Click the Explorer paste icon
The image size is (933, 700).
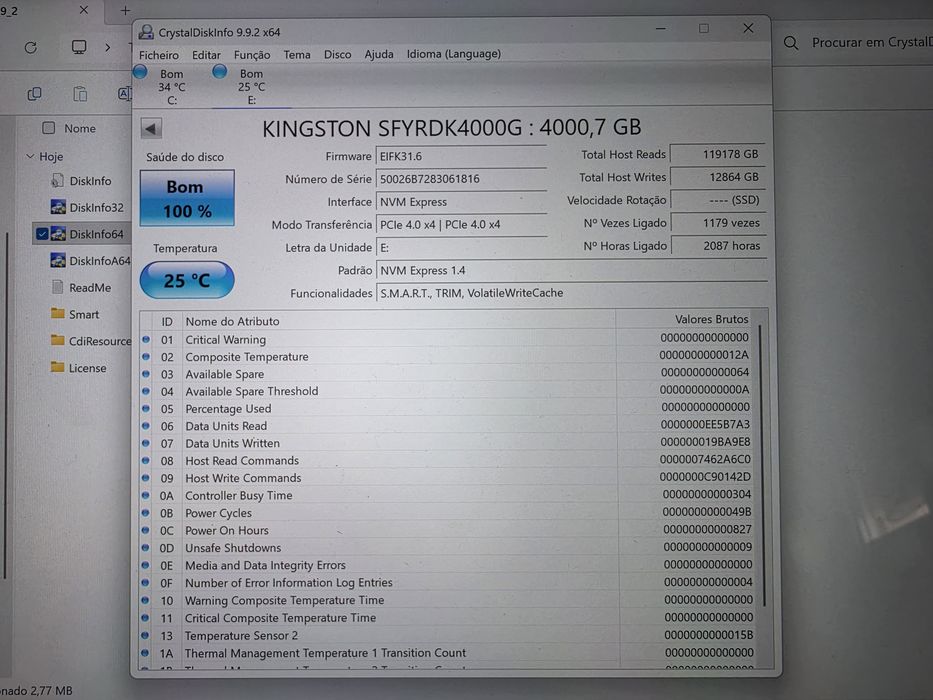click(x=80, y=94)
